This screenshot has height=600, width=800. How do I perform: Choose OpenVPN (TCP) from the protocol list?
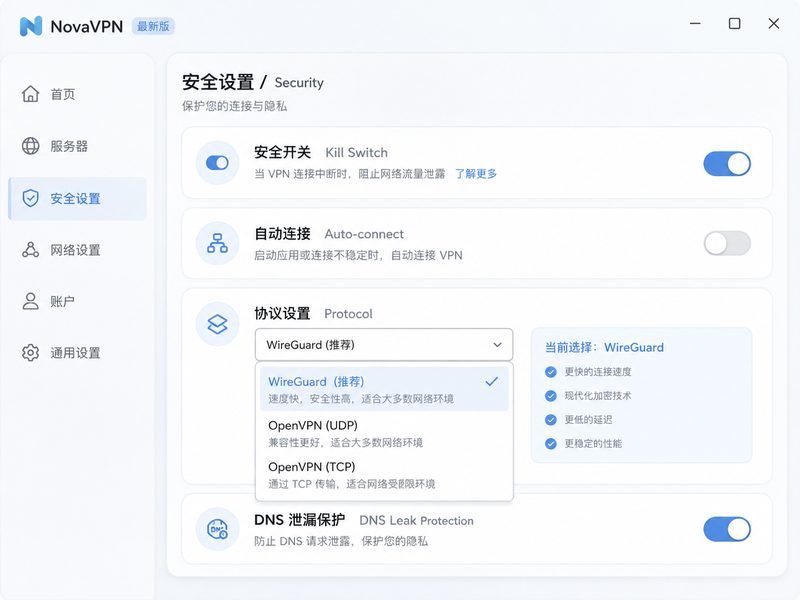(384, 475)
